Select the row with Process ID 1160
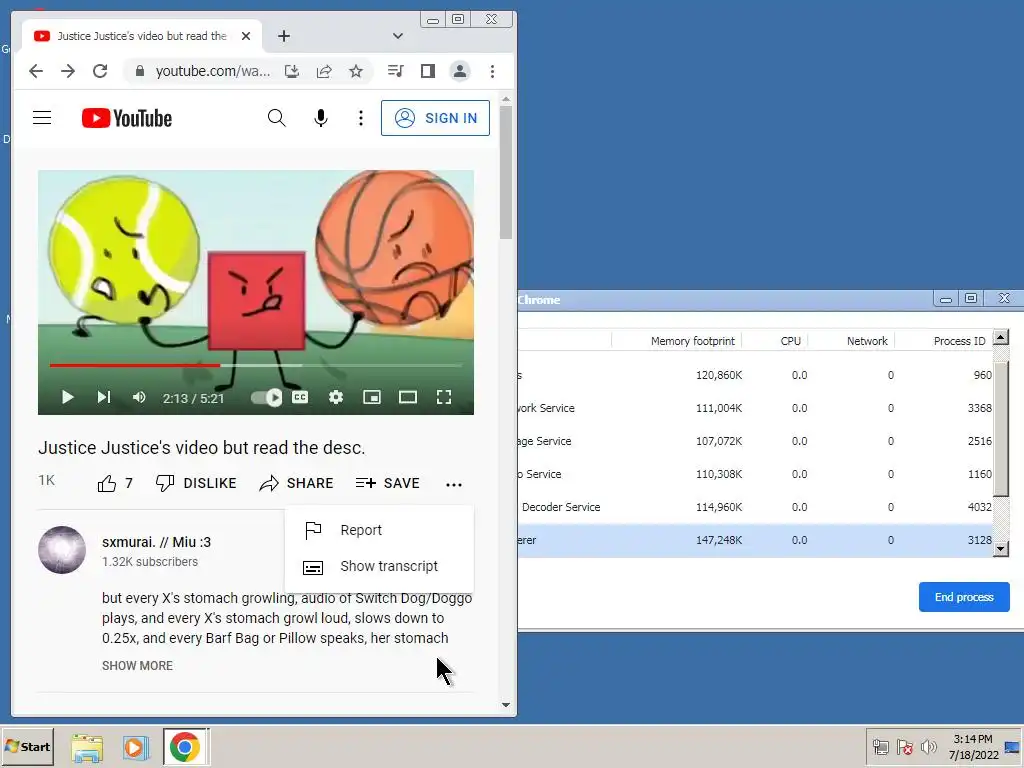1024x768 pixels. [756, 474]
